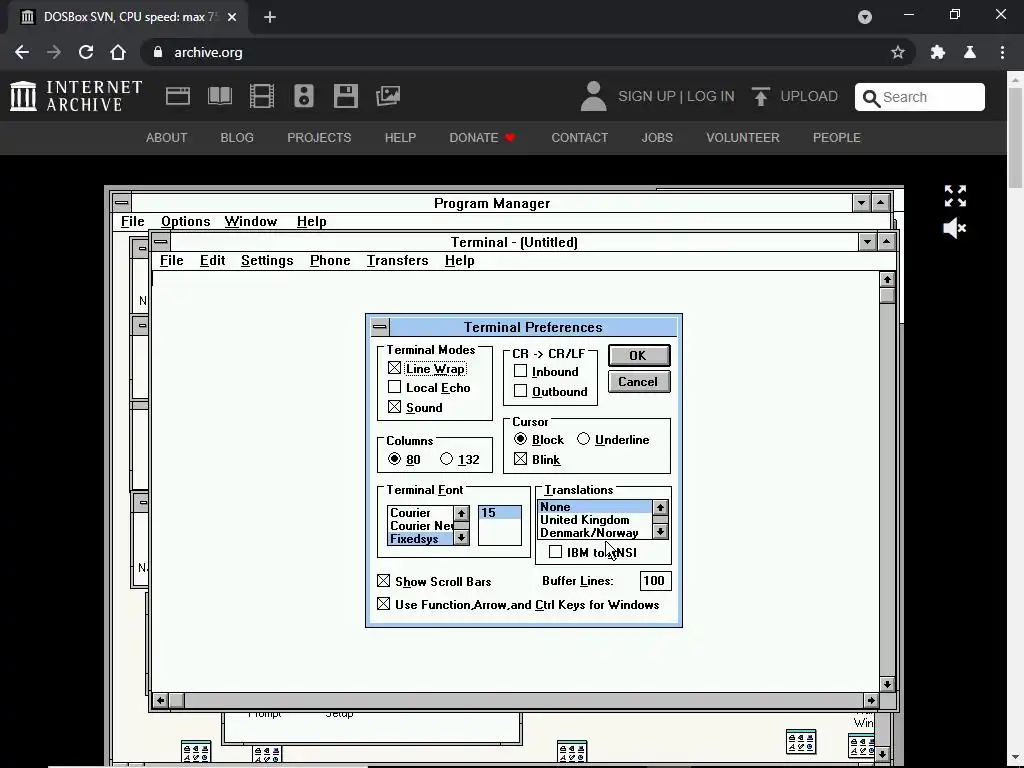This screenshot has height=768, width=1024.
Task: Enable Outbound CR/LF checkbox
Action: [520, 391]
